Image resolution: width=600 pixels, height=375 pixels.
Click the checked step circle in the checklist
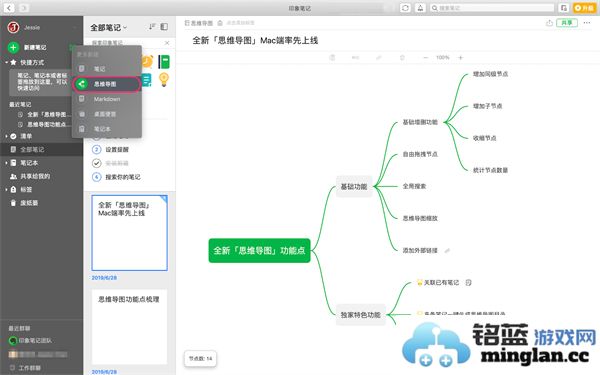pyautogui.click(x=97, y=163)
